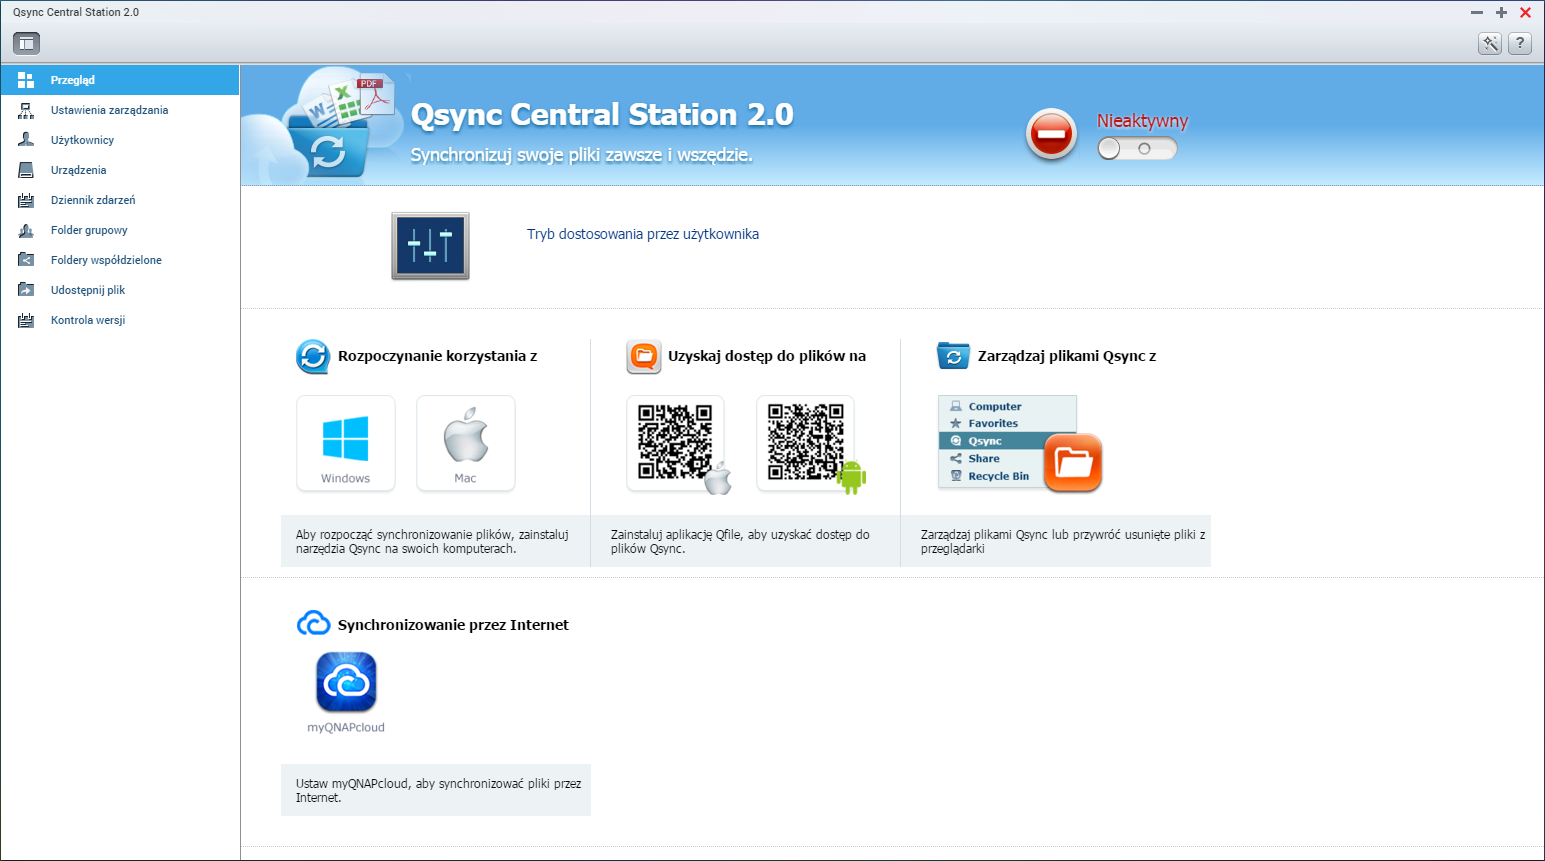Open Kontrola wersji section

pos(120,320)
